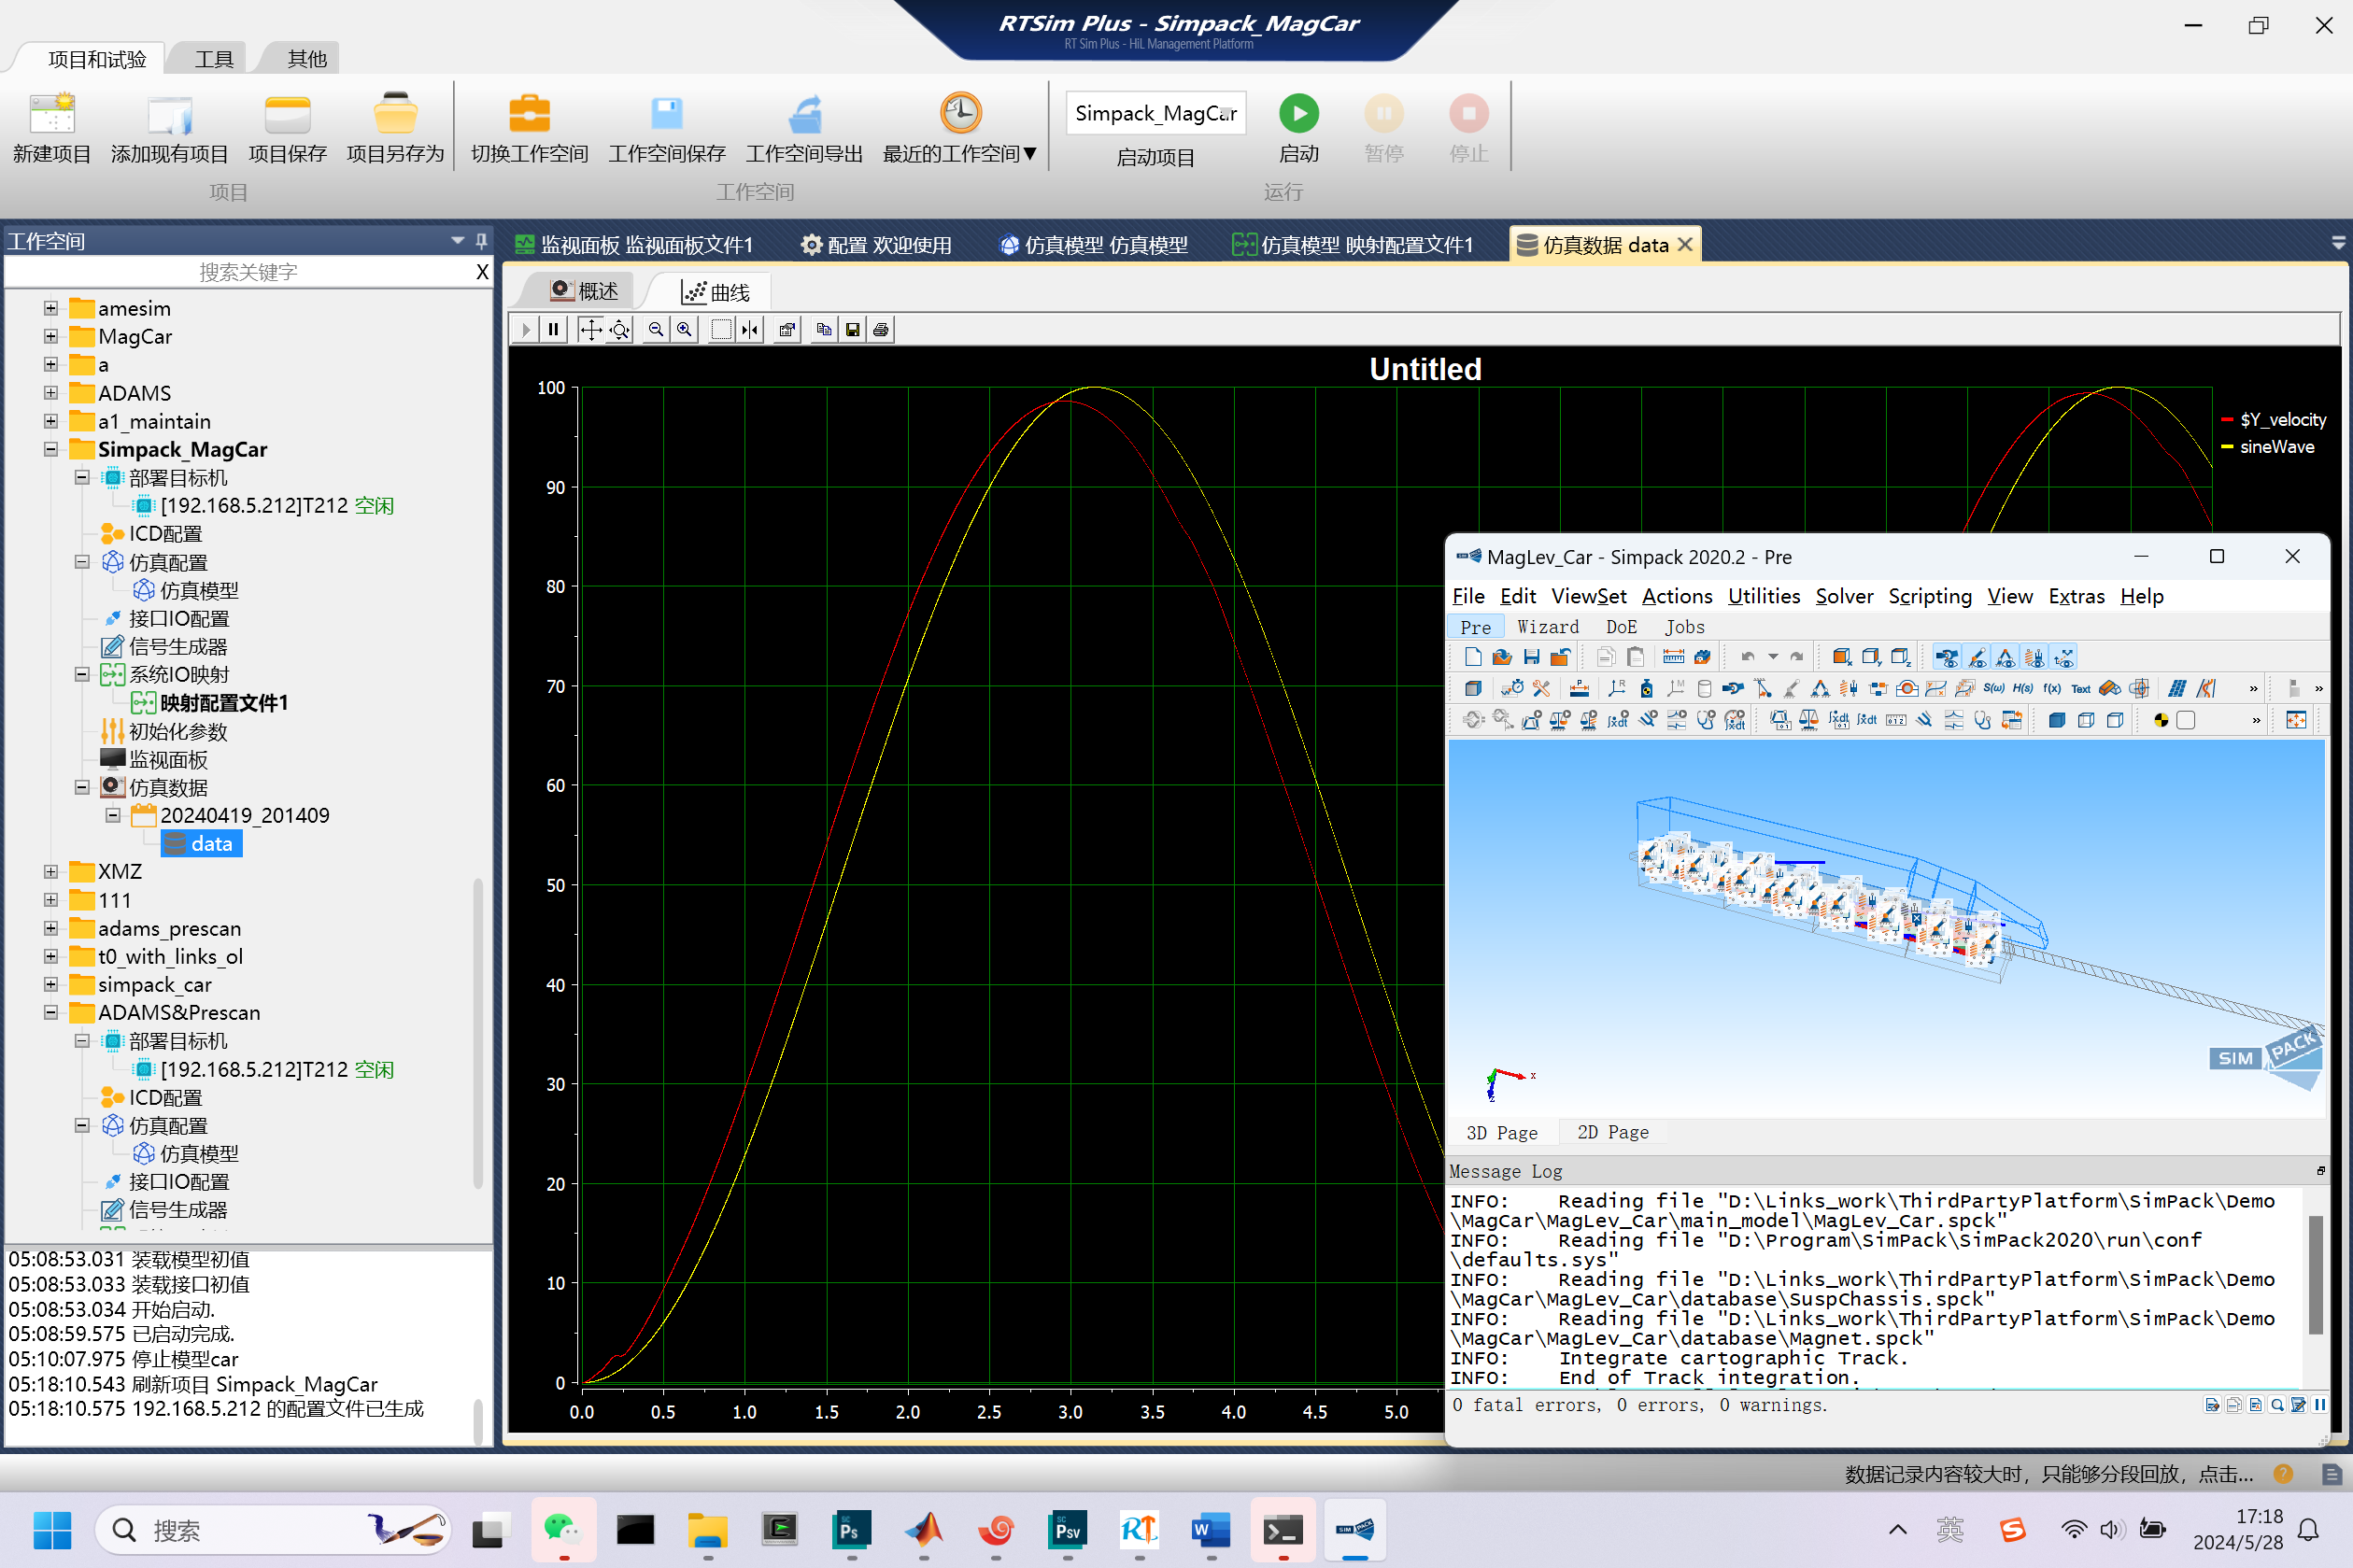Print the curve chart
The image size is (2353, 1568).
(x=881, y=329)
